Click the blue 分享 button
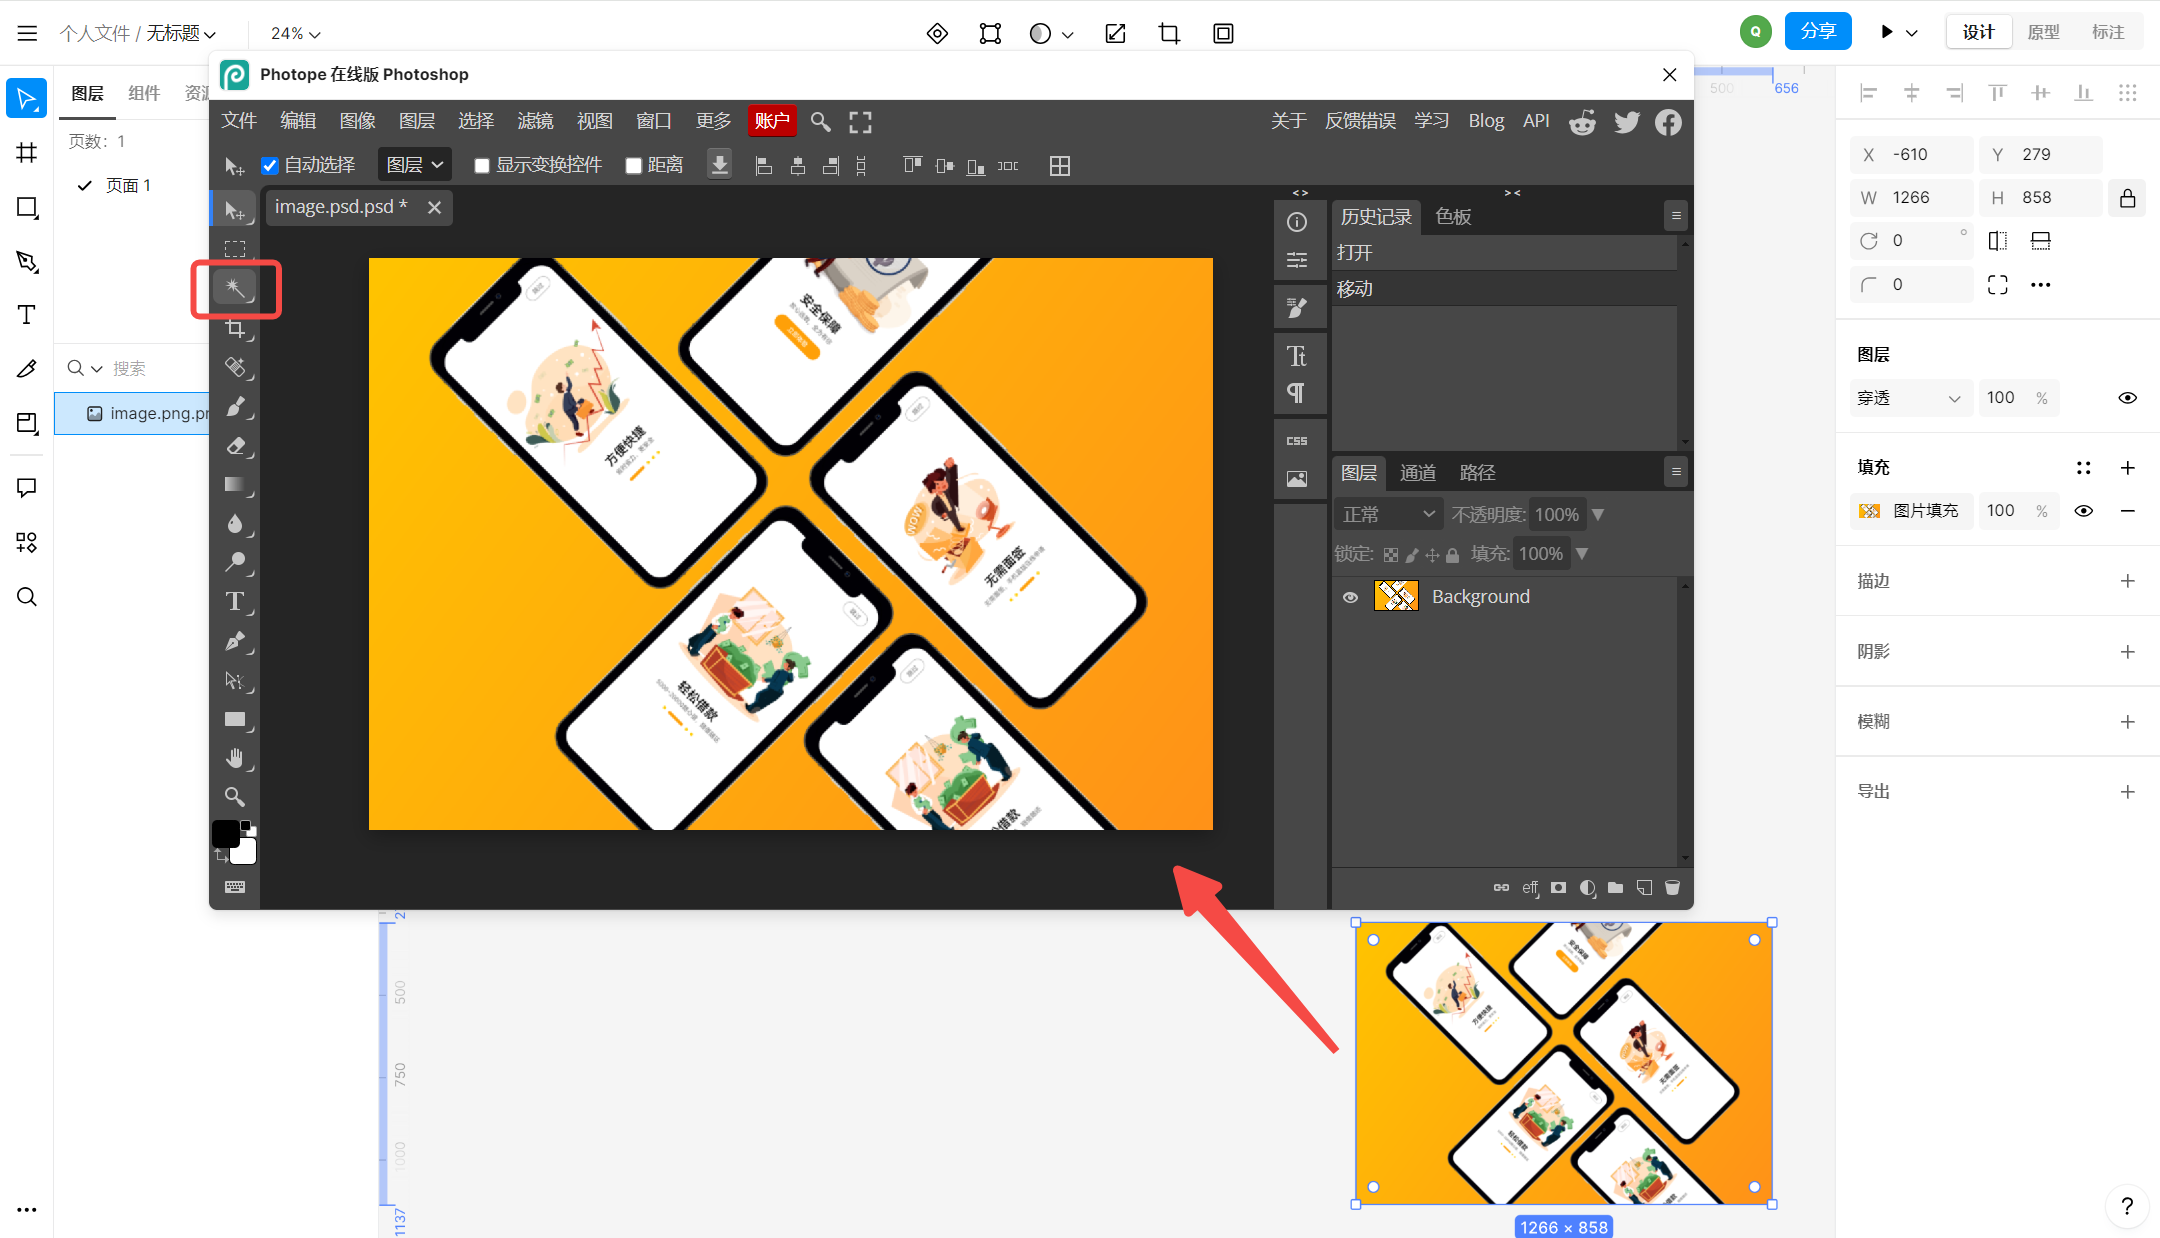This screenshot has height=1238, width=2160. click(1818, 32)
